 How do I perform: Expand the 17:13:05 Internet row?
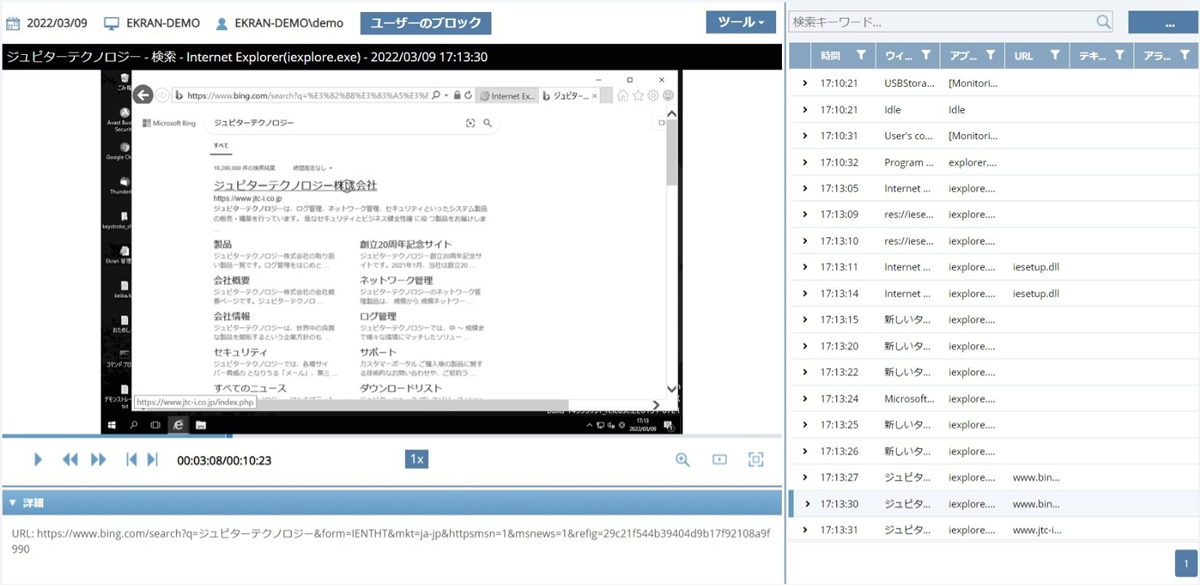804,188
